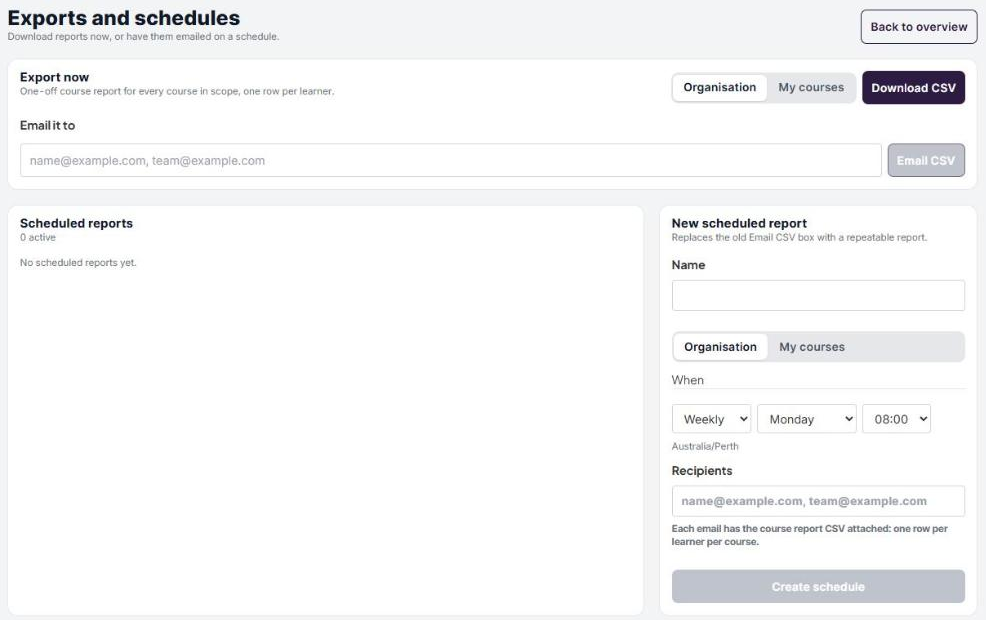Viewport: 986px width, 620px height.
Task: Click the Exports and schedules heading
Action: coord(124,18)
